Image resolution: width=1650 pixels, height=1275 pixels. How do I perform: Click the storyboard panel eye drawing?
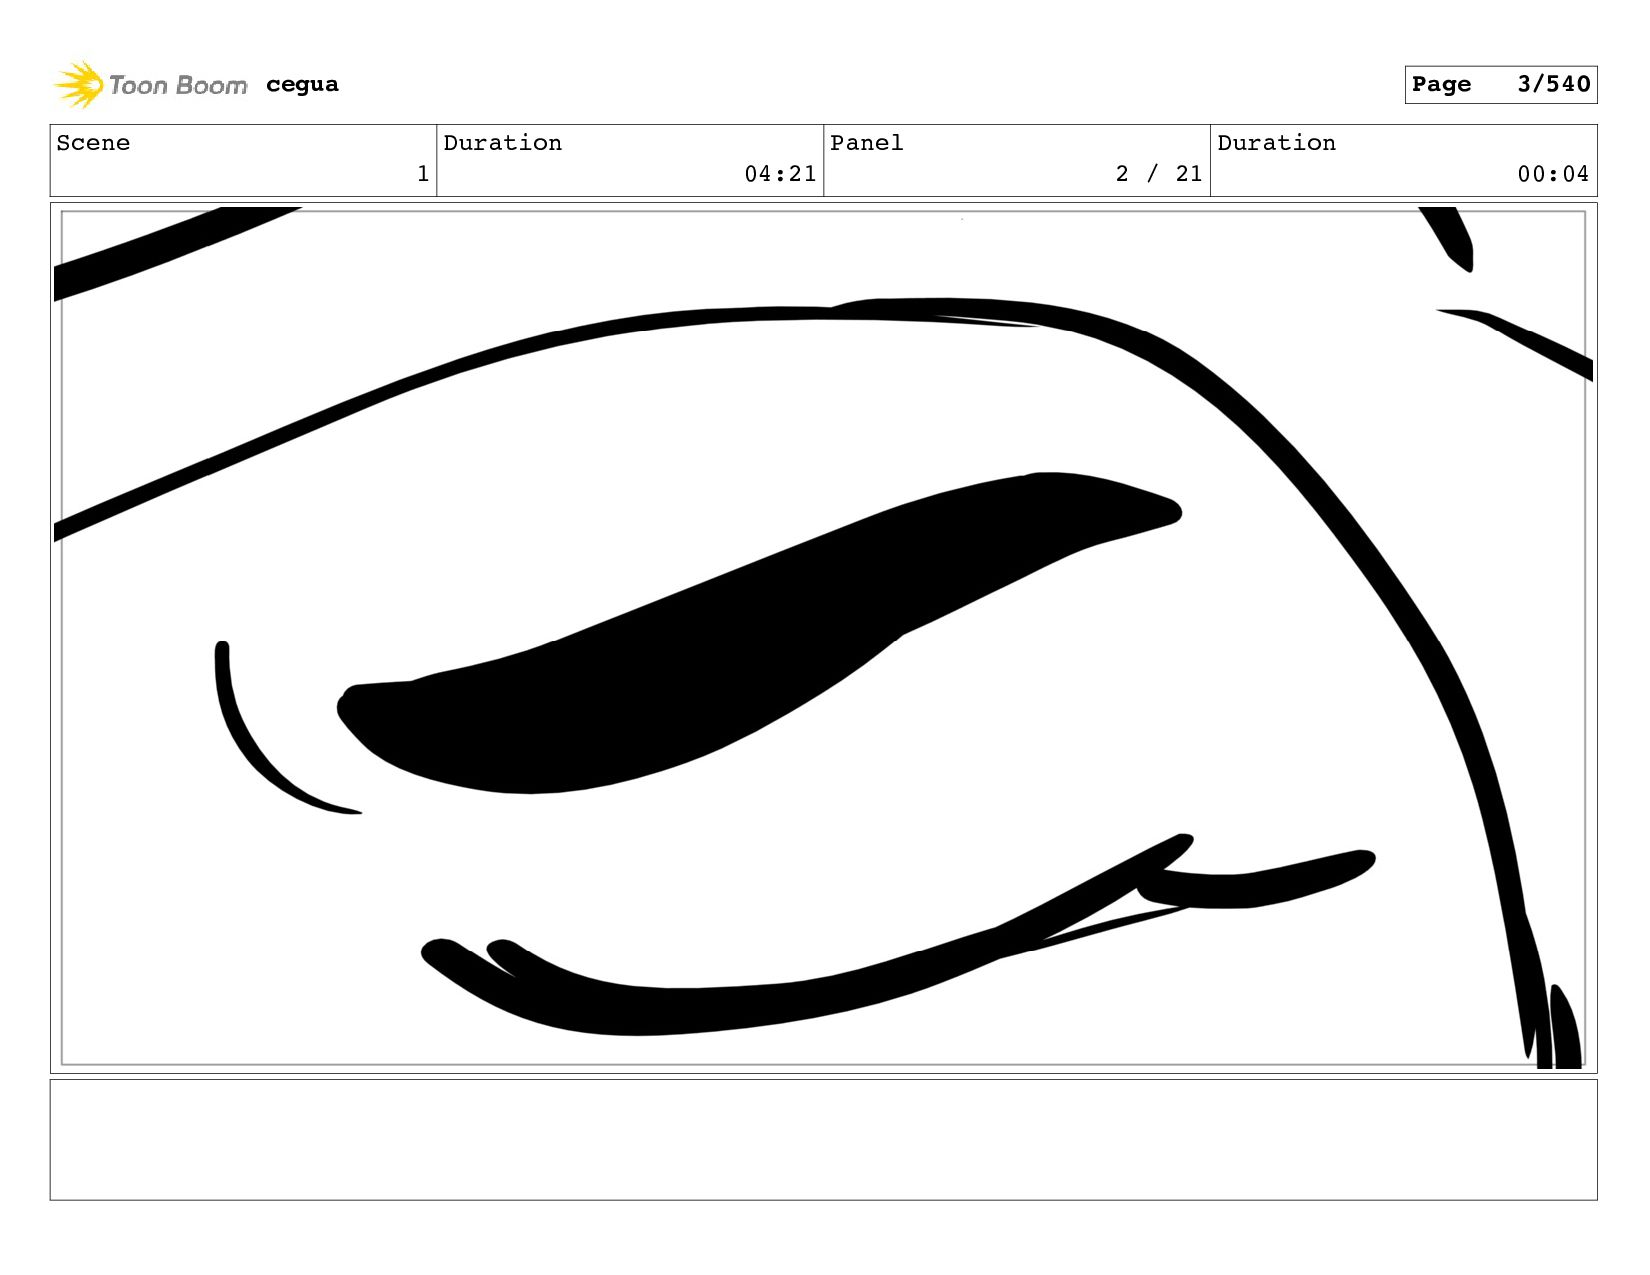pos(823,638)
